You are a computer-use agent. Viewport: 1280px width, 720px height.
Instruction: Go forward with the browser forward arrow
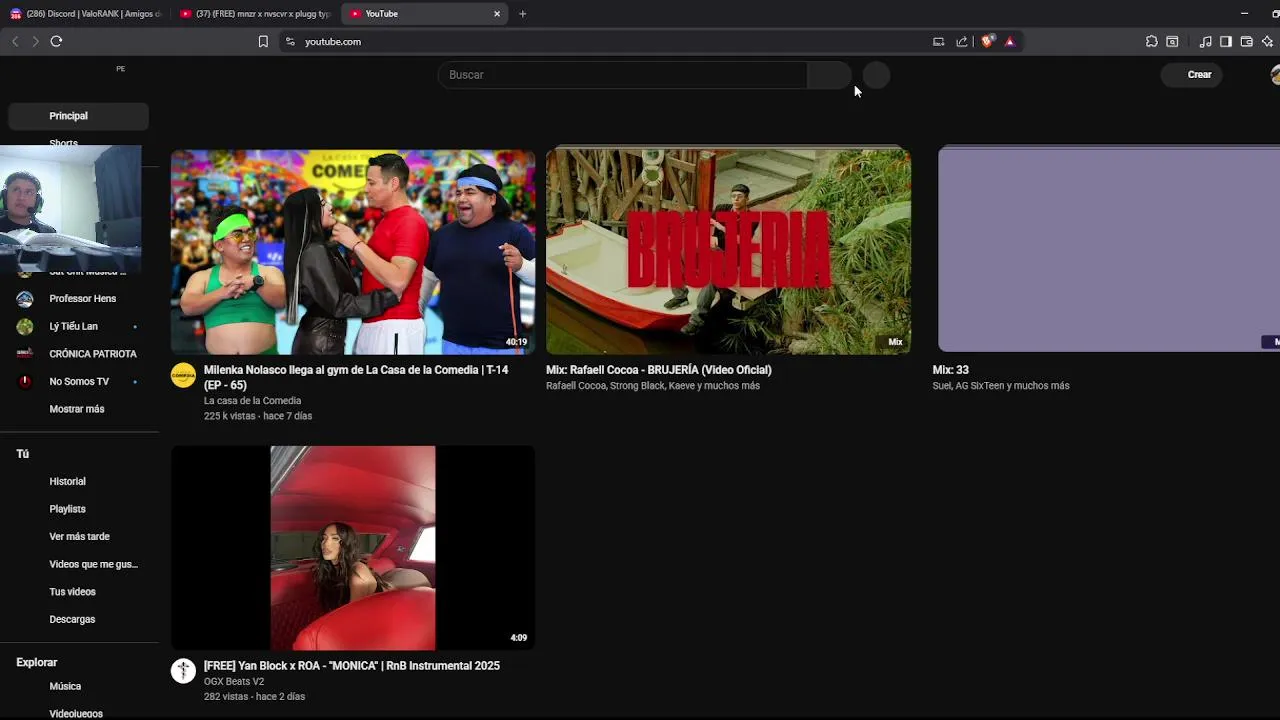pyautogui.click(x=35, y=41)
